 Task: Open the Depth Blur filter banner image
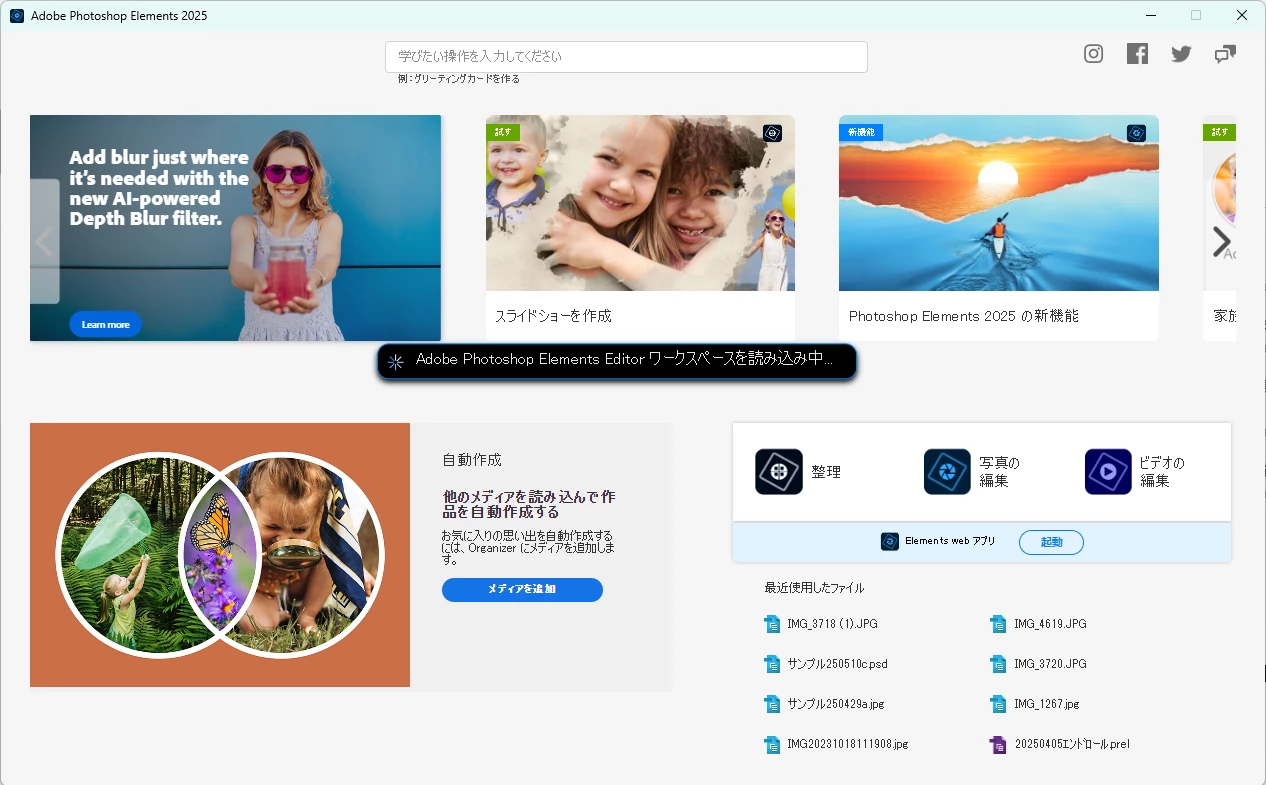[x=235, y=228]
